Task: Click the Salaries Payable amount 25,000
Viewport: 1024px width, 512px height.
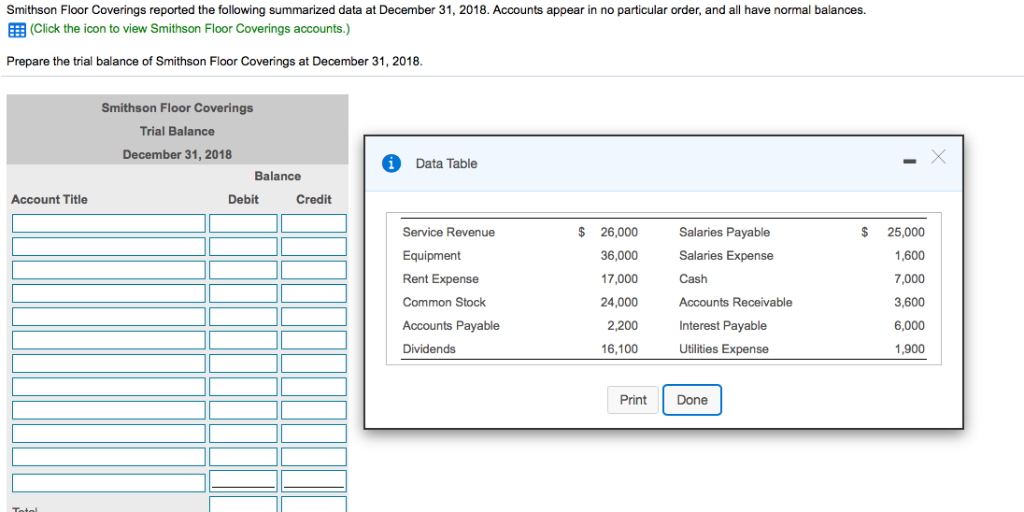Action: pos(906,232)
